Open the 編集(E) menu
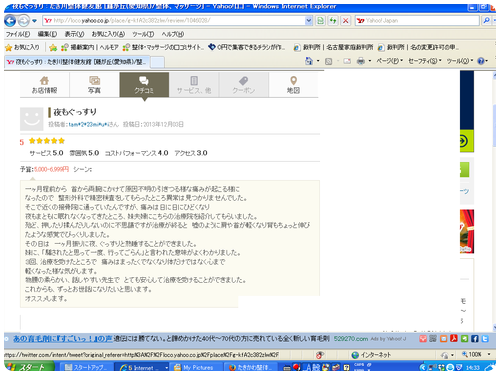The width and height of the screenshot is (500, 375). coord(47,34)
